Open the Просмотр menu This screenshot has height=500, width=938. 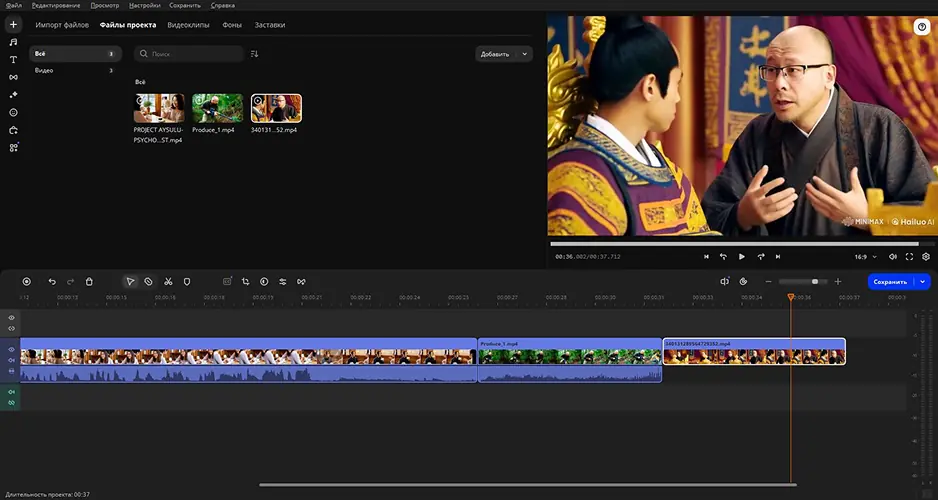(105, 5)
